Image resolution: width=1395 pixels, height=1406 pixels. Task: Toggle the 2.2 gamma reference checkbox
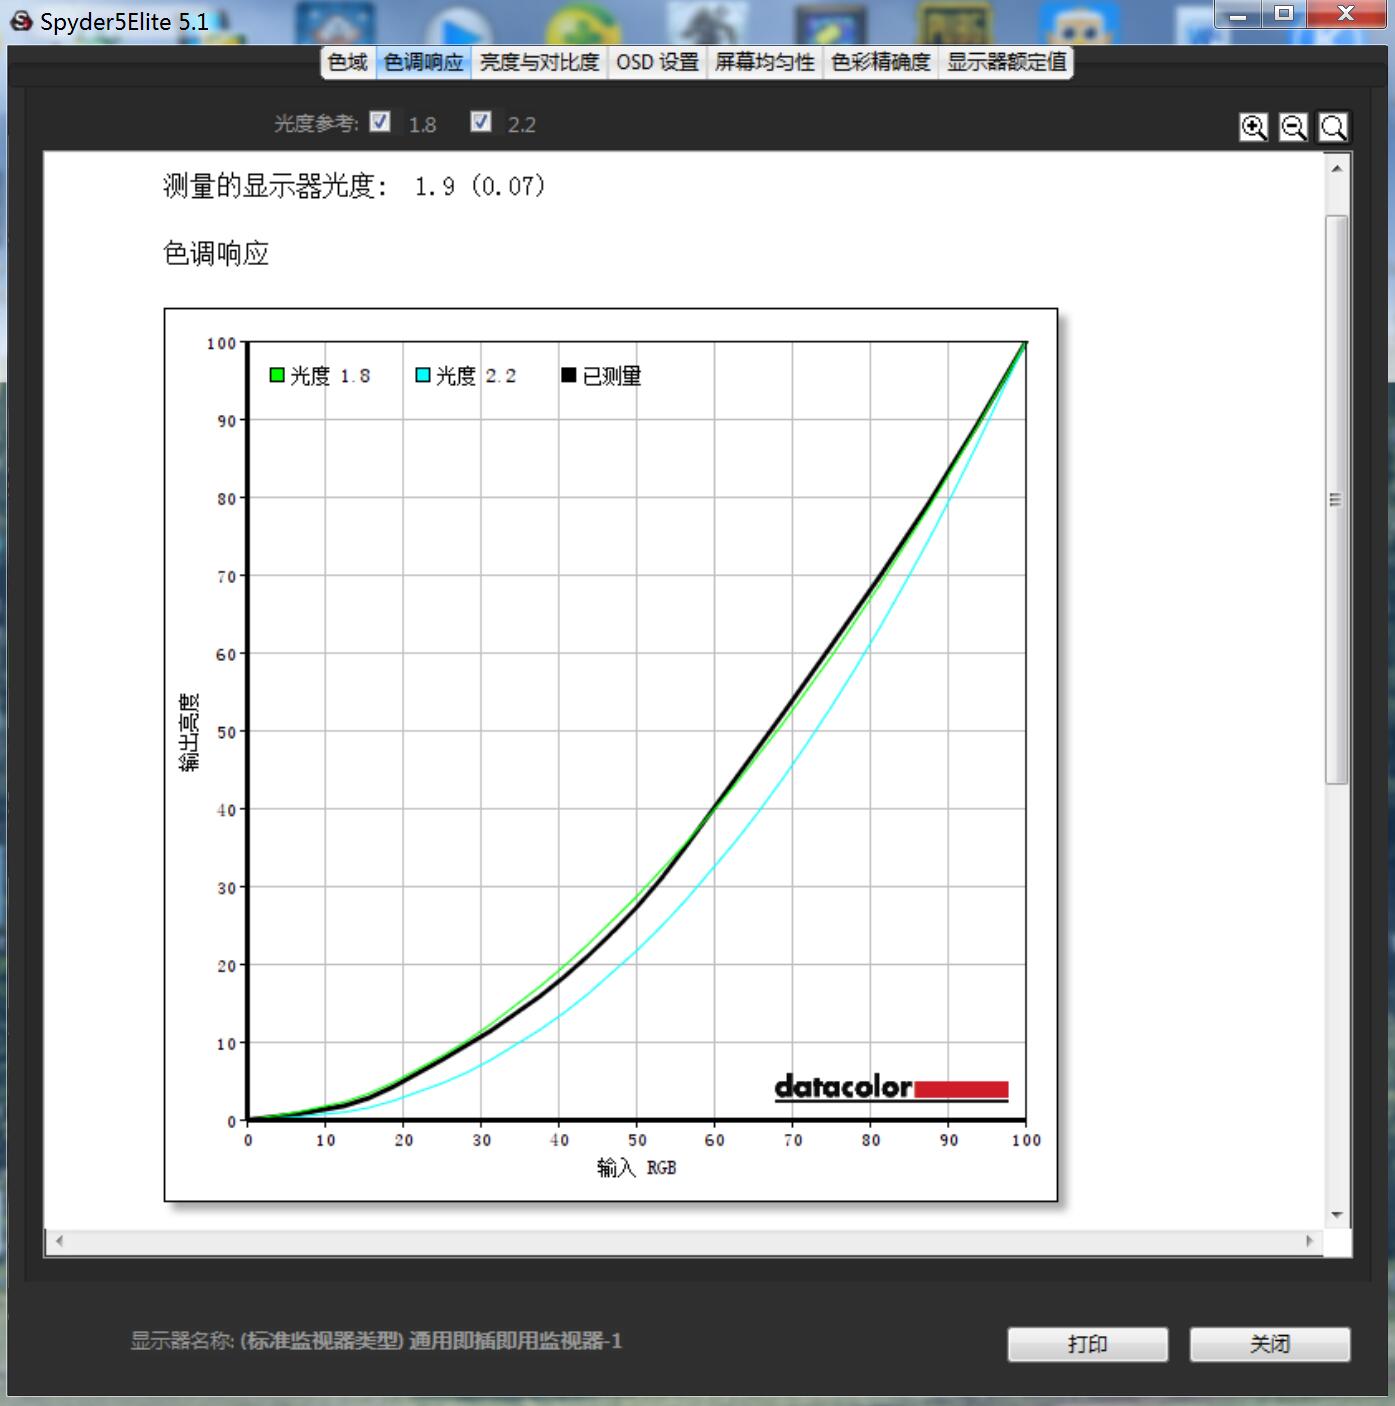pos(481,122)
